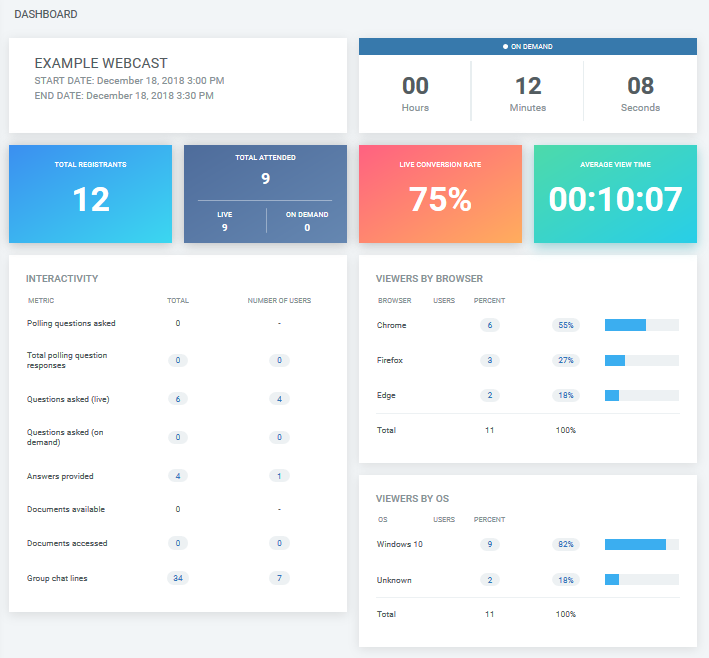Click VIEWERS BY OS heading
The height and width of the screenshot is (658, 709).
412,499
